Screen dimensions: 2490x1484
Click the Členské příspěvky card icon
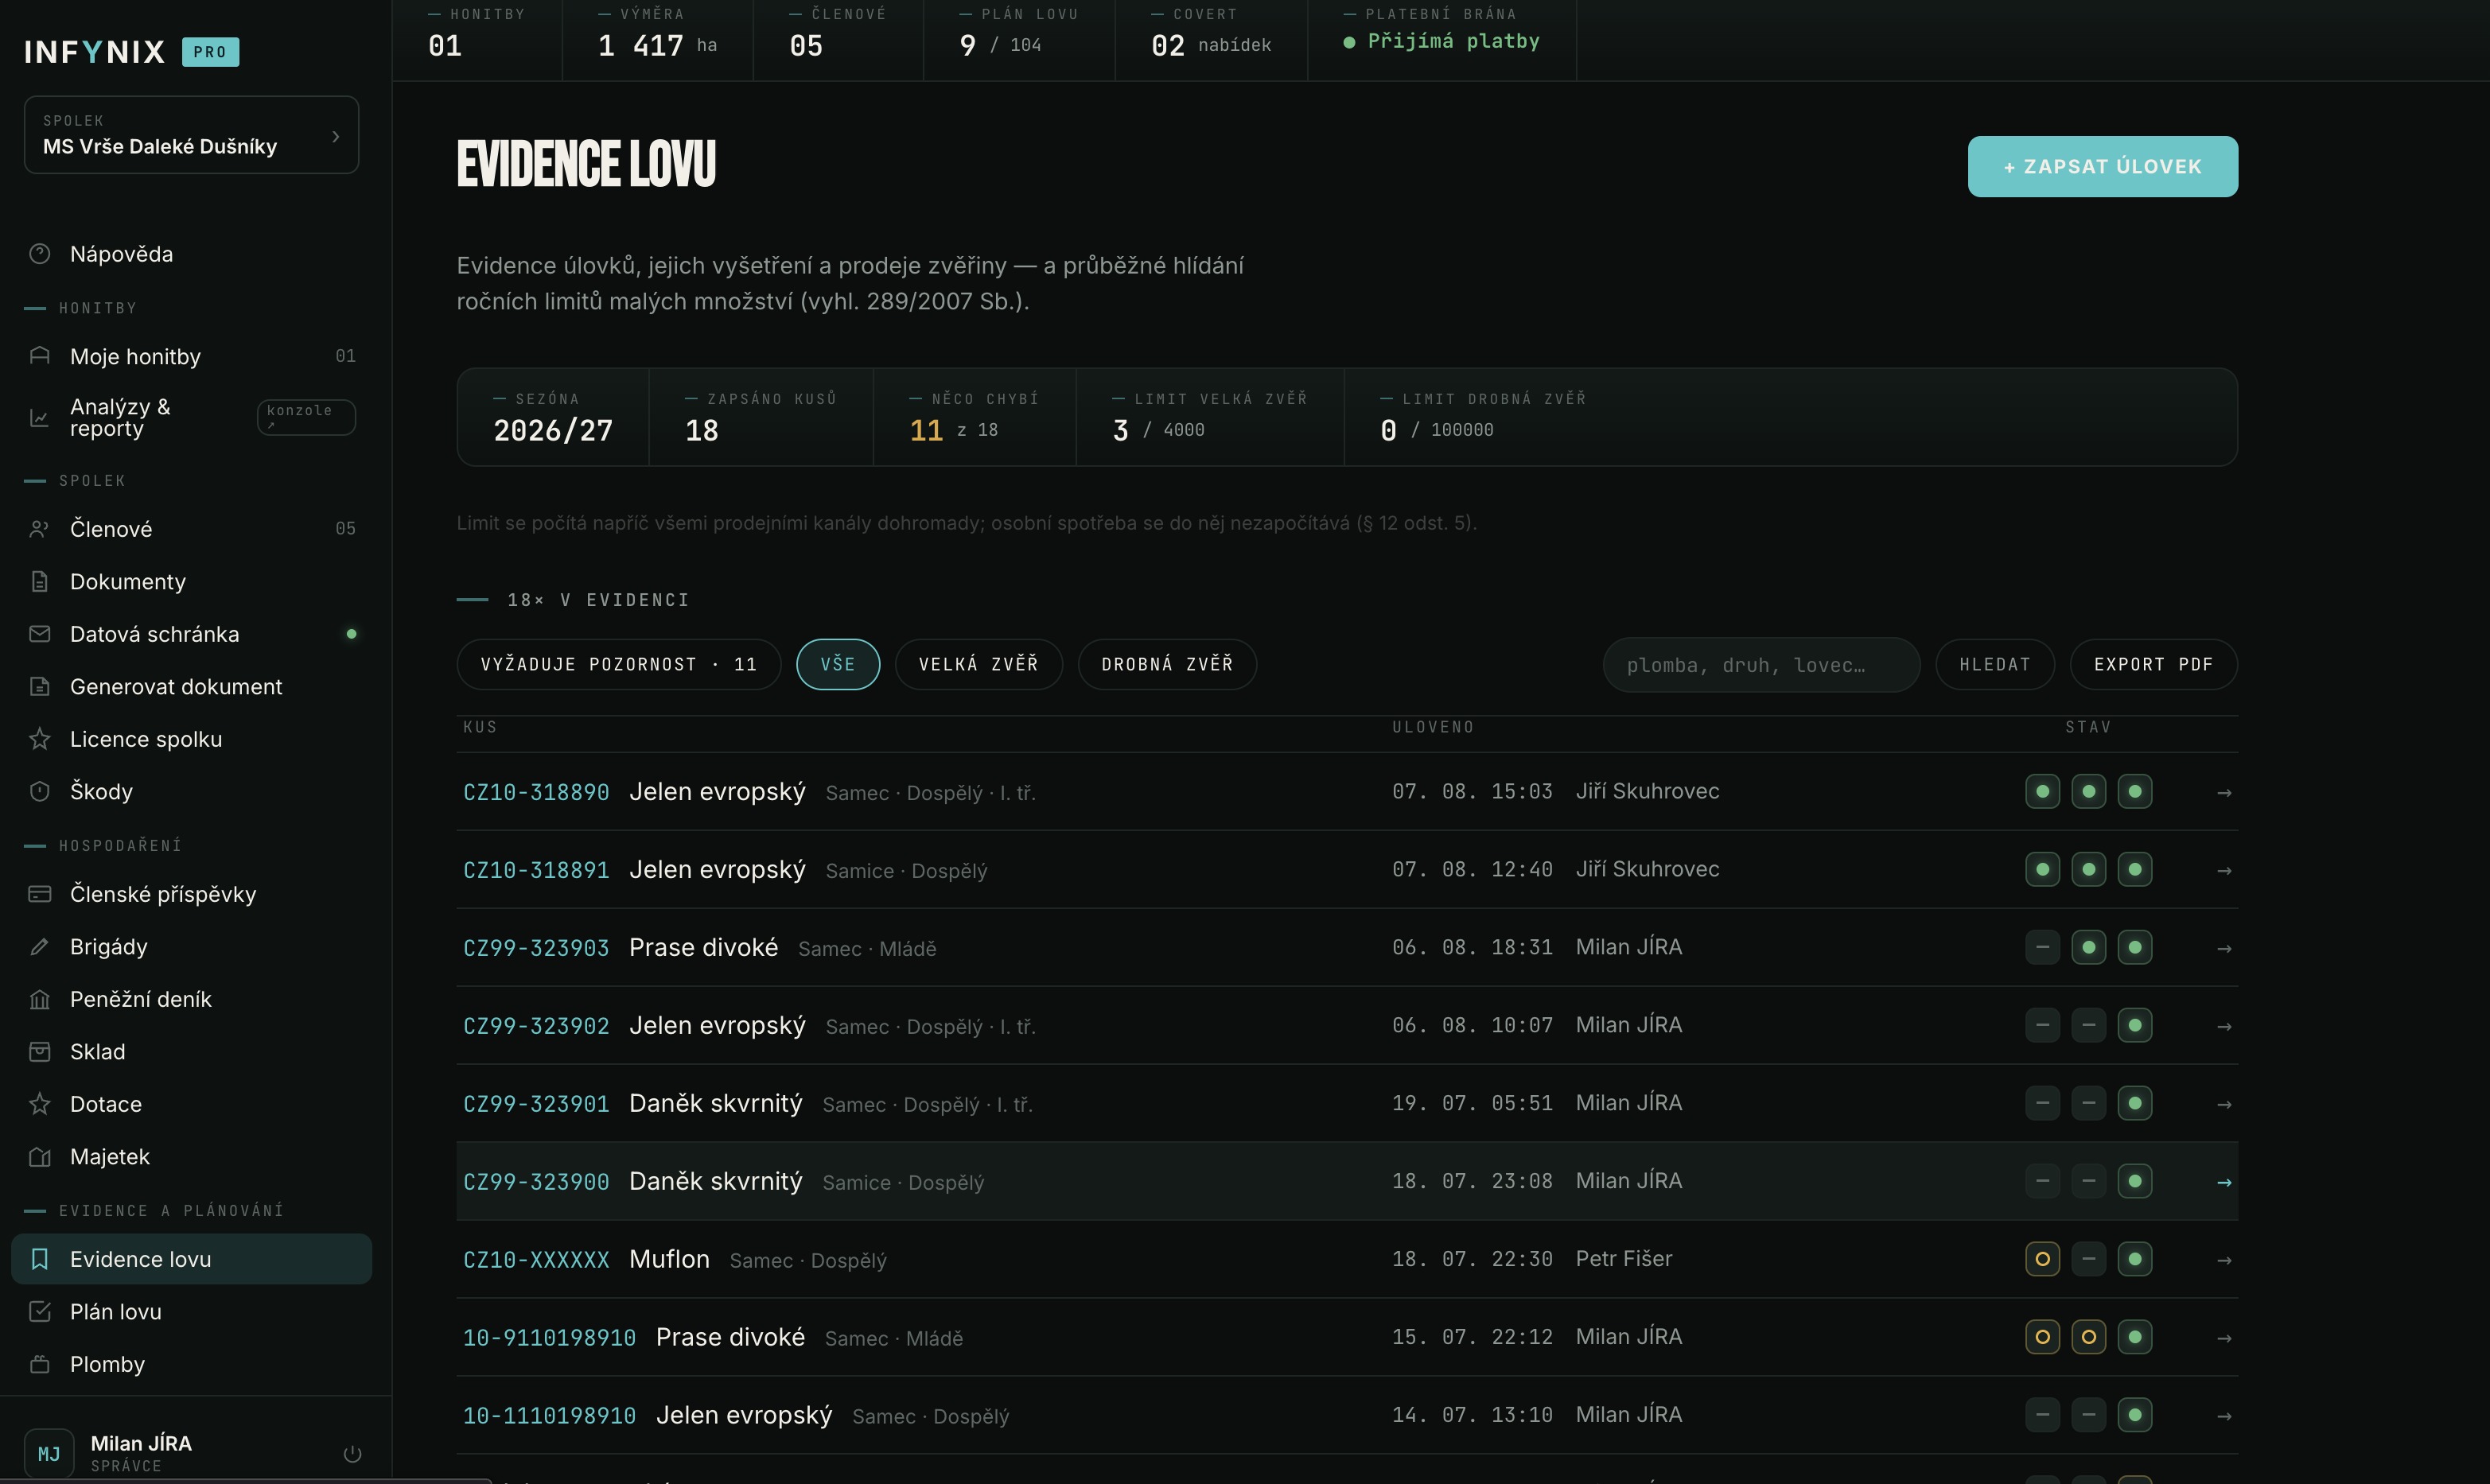tap(39, 894)
